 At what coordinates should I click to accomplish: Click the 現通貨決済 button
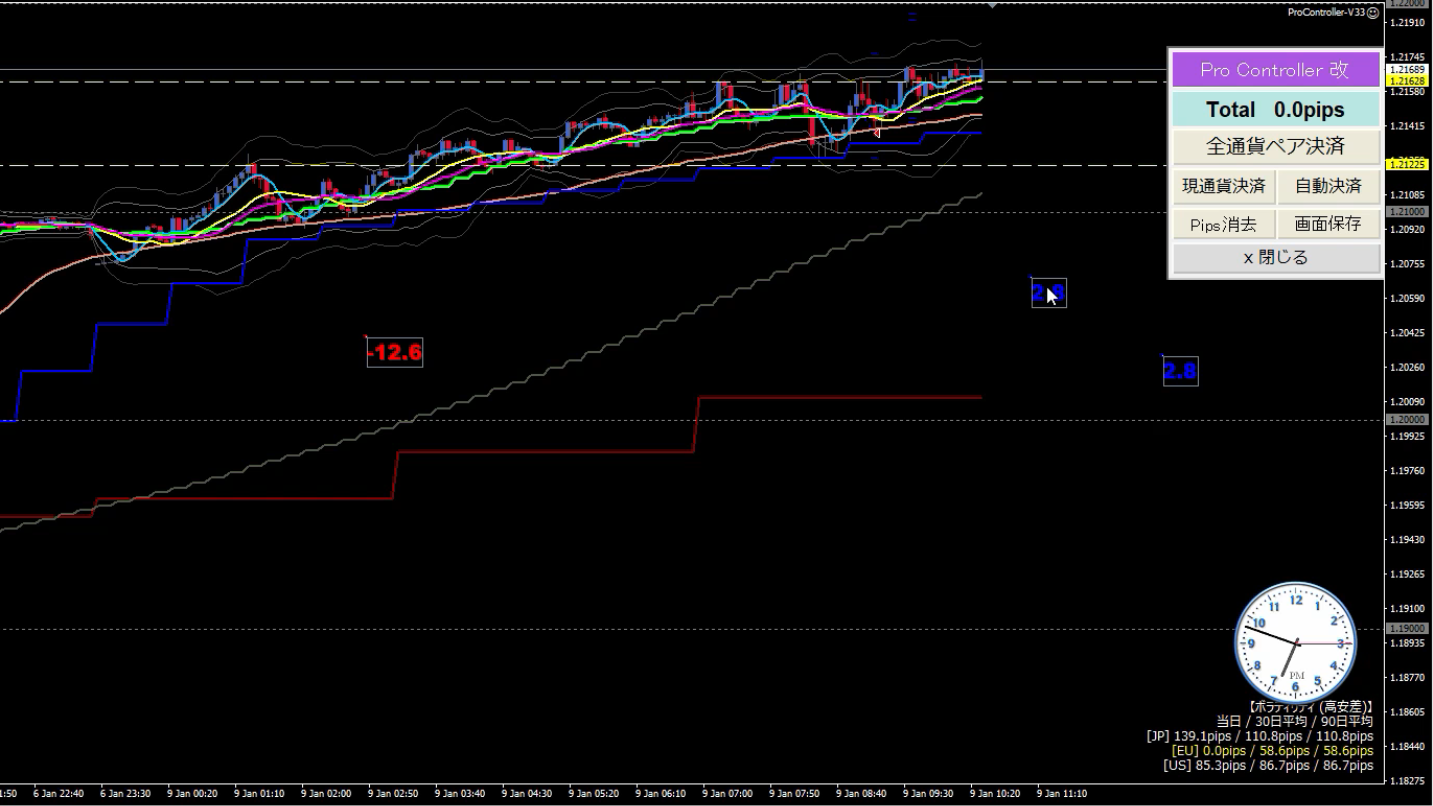click(1224, 186)
